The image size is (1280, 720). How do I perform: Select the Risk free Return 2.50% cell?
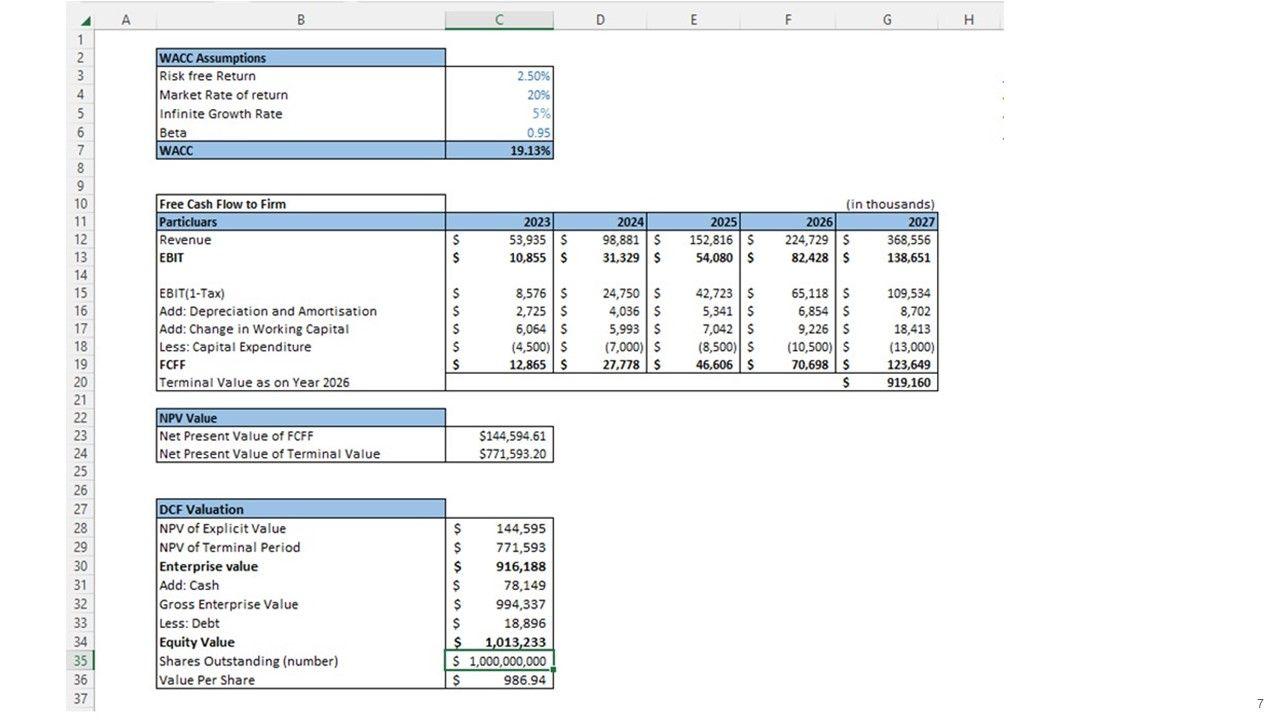[x=498, y=76]
